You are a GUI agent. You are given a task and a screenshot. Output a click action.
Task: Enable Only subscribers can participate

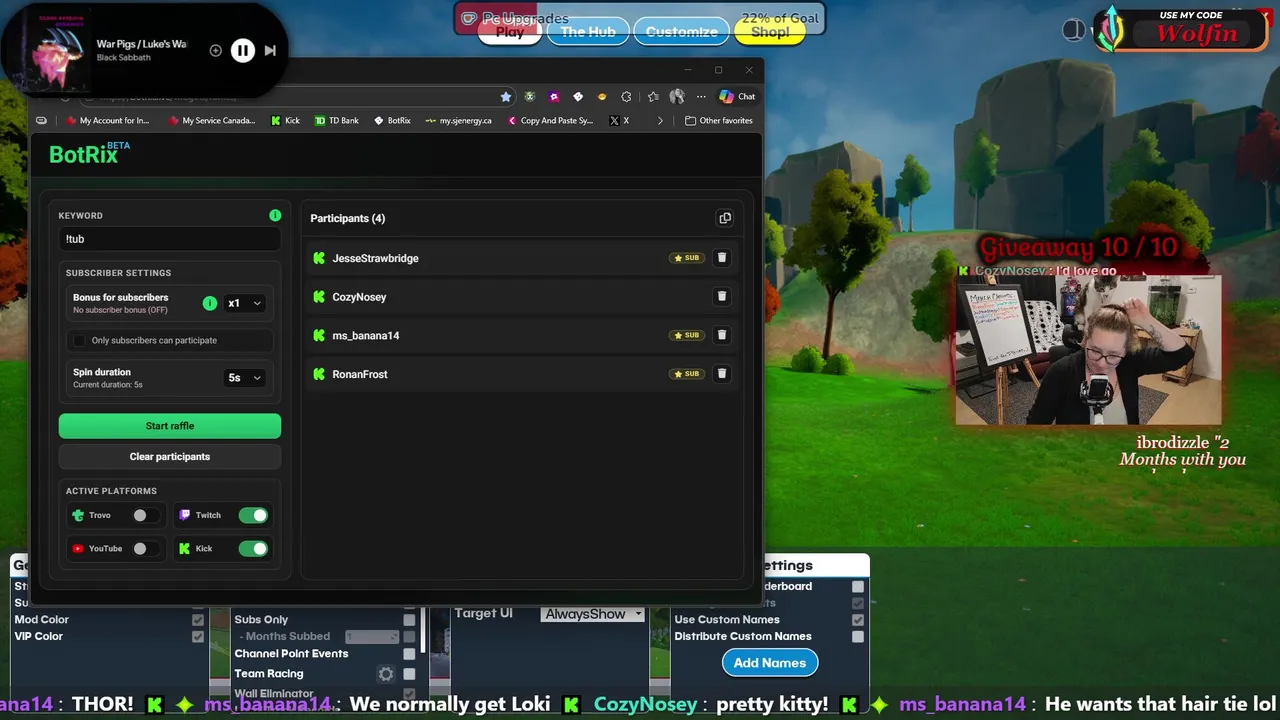pos(79,341)
